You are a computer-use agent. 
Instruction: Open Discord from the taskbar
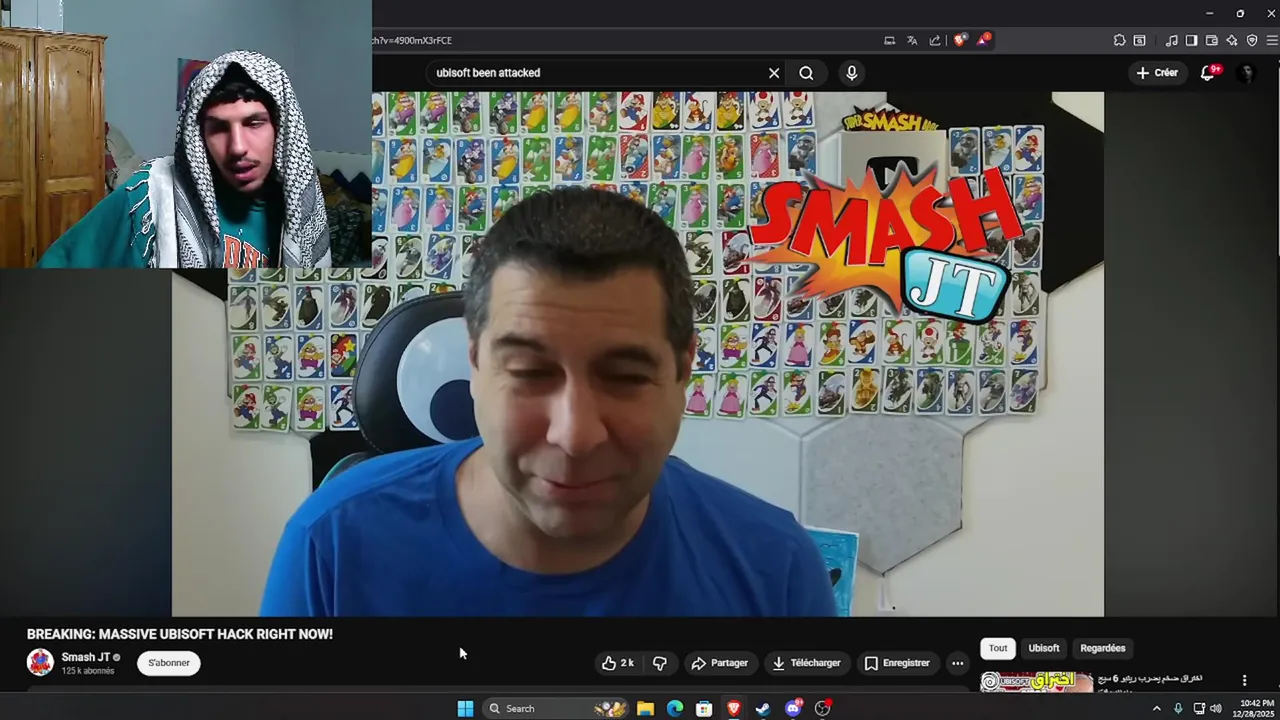point(793,708)
